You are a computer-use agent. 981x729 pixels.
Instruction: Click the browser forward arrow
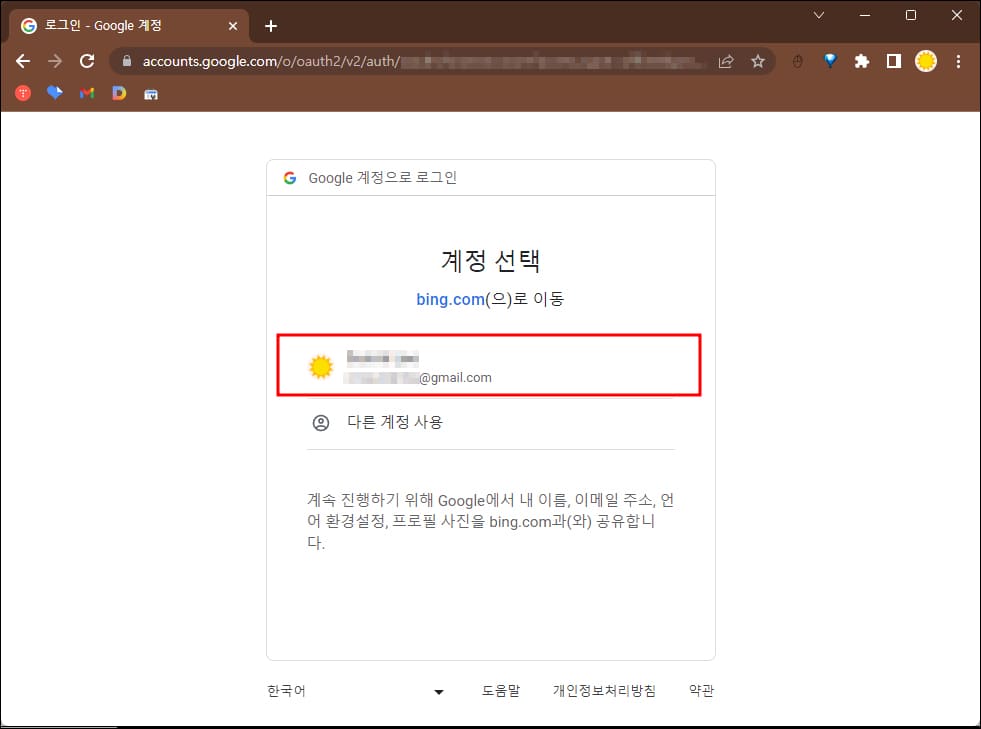pos(55,61)
